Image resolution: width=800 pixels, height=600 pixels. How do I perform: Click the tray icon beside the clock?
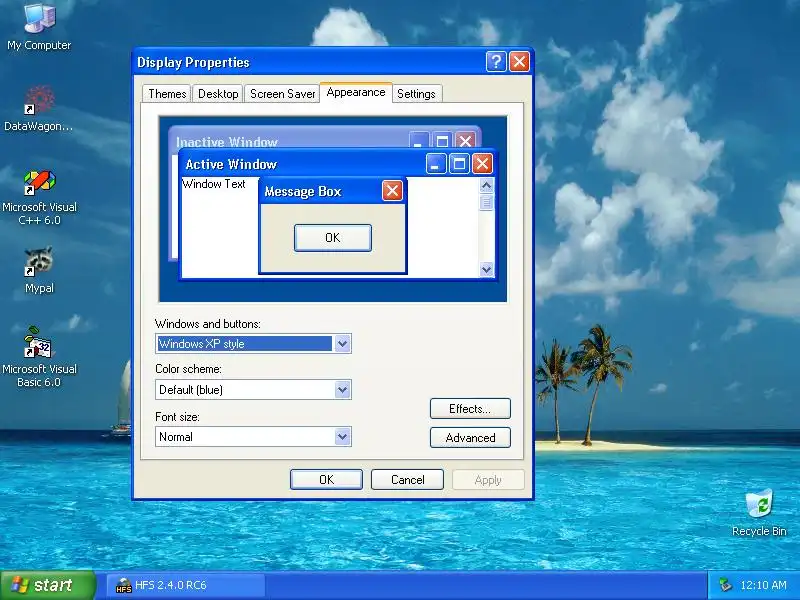click(725, 585)
